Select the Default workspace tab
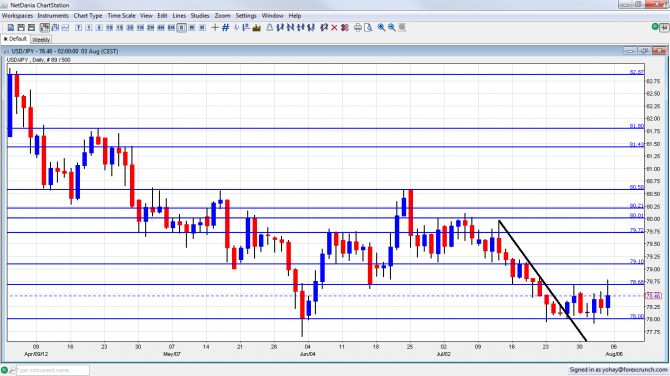 [x=15, y=39]
